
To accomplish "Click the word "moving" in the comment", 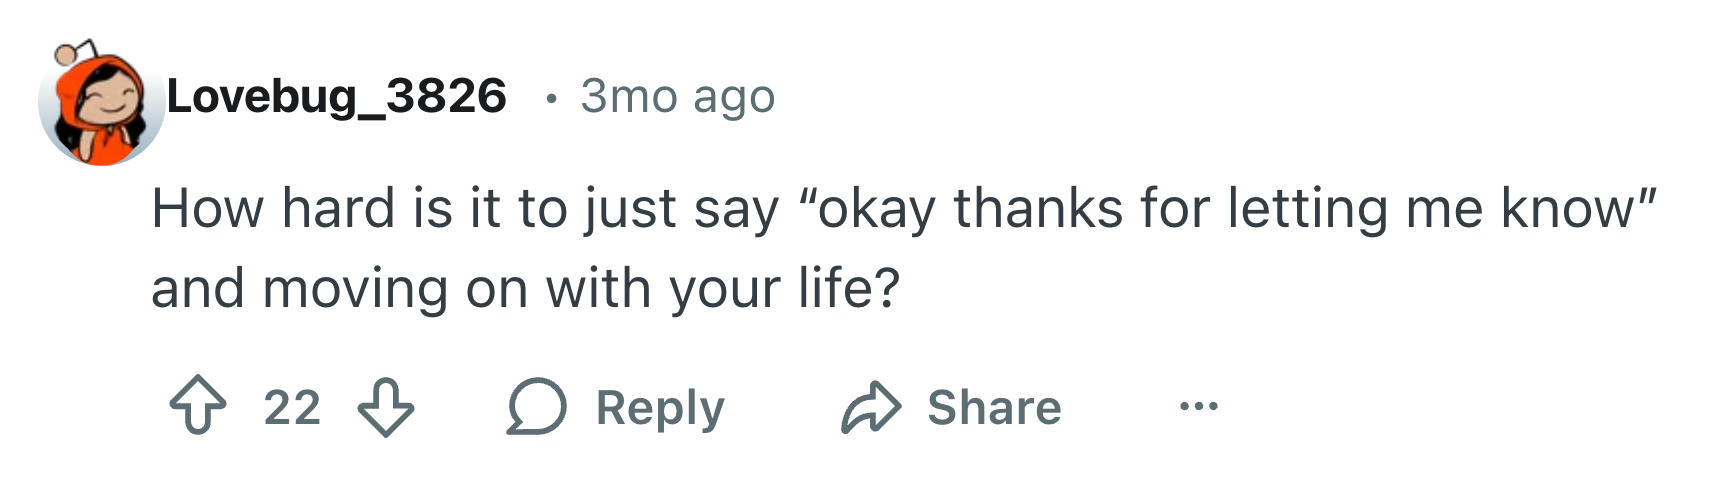I will tap(355, 290).
